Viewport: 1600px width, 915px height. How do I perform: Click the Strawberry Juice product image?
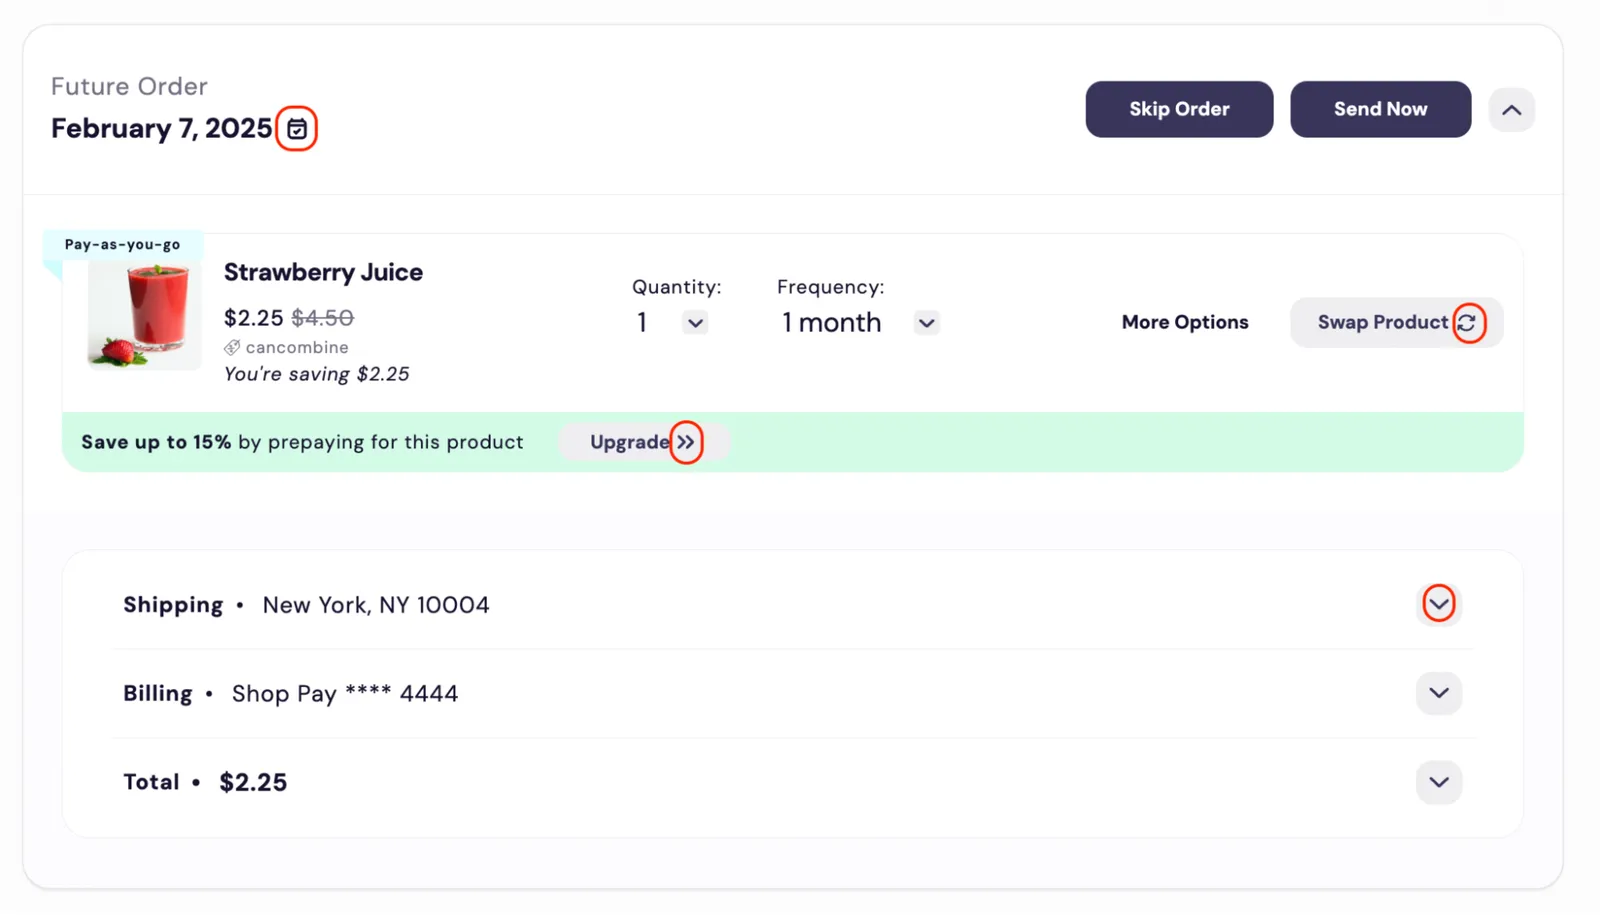click(x=145, y=315)
